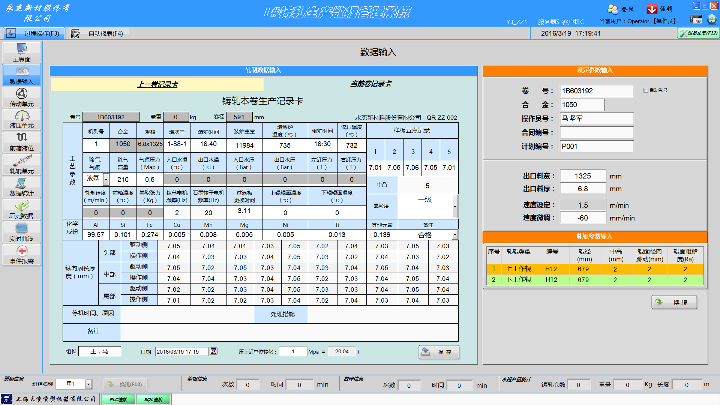Image resolution: width=720 pixels, height=405 pixels.
Task: Expand the shift group dropdown in bottom bar
Action: tap(87, 384)
